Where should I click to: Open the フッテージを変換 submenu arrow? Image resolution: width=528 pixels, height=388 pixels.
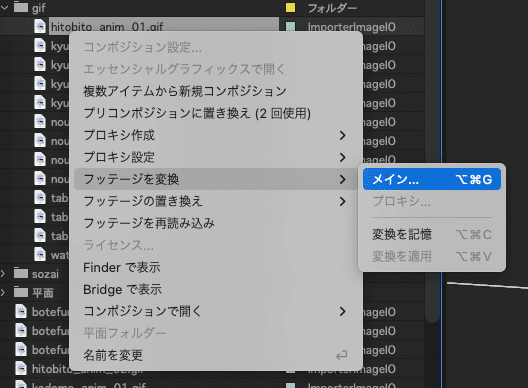coord(342,179)
